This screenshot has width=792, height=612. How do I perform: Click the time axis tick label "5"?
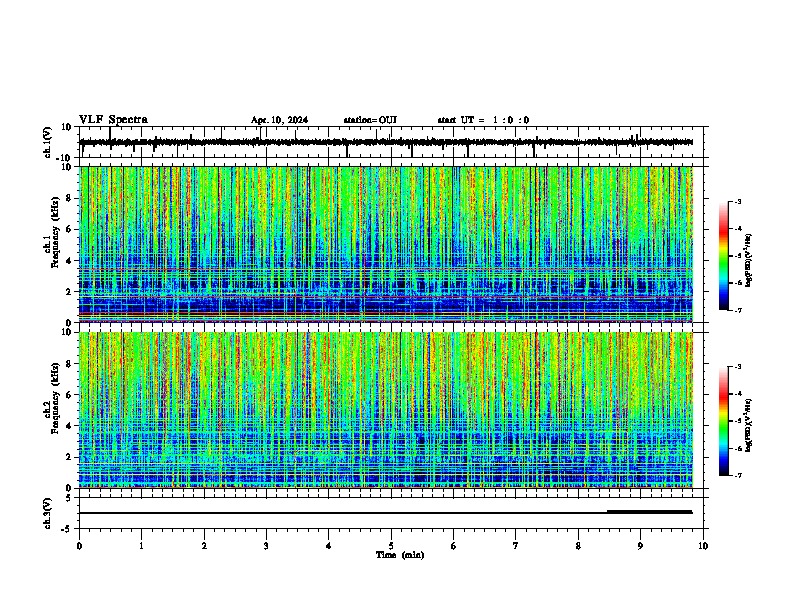pyautogui.click(x=391, y=546)
